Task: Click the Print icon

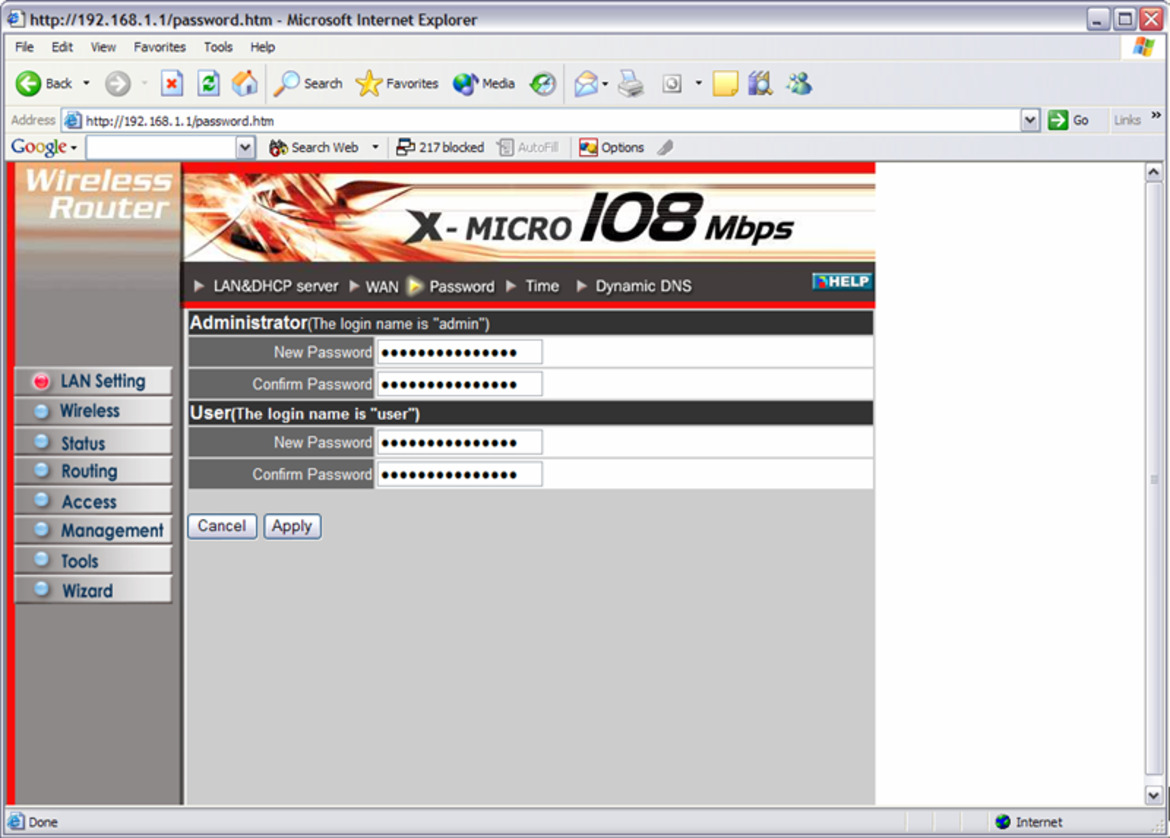Action: [631, 84]
